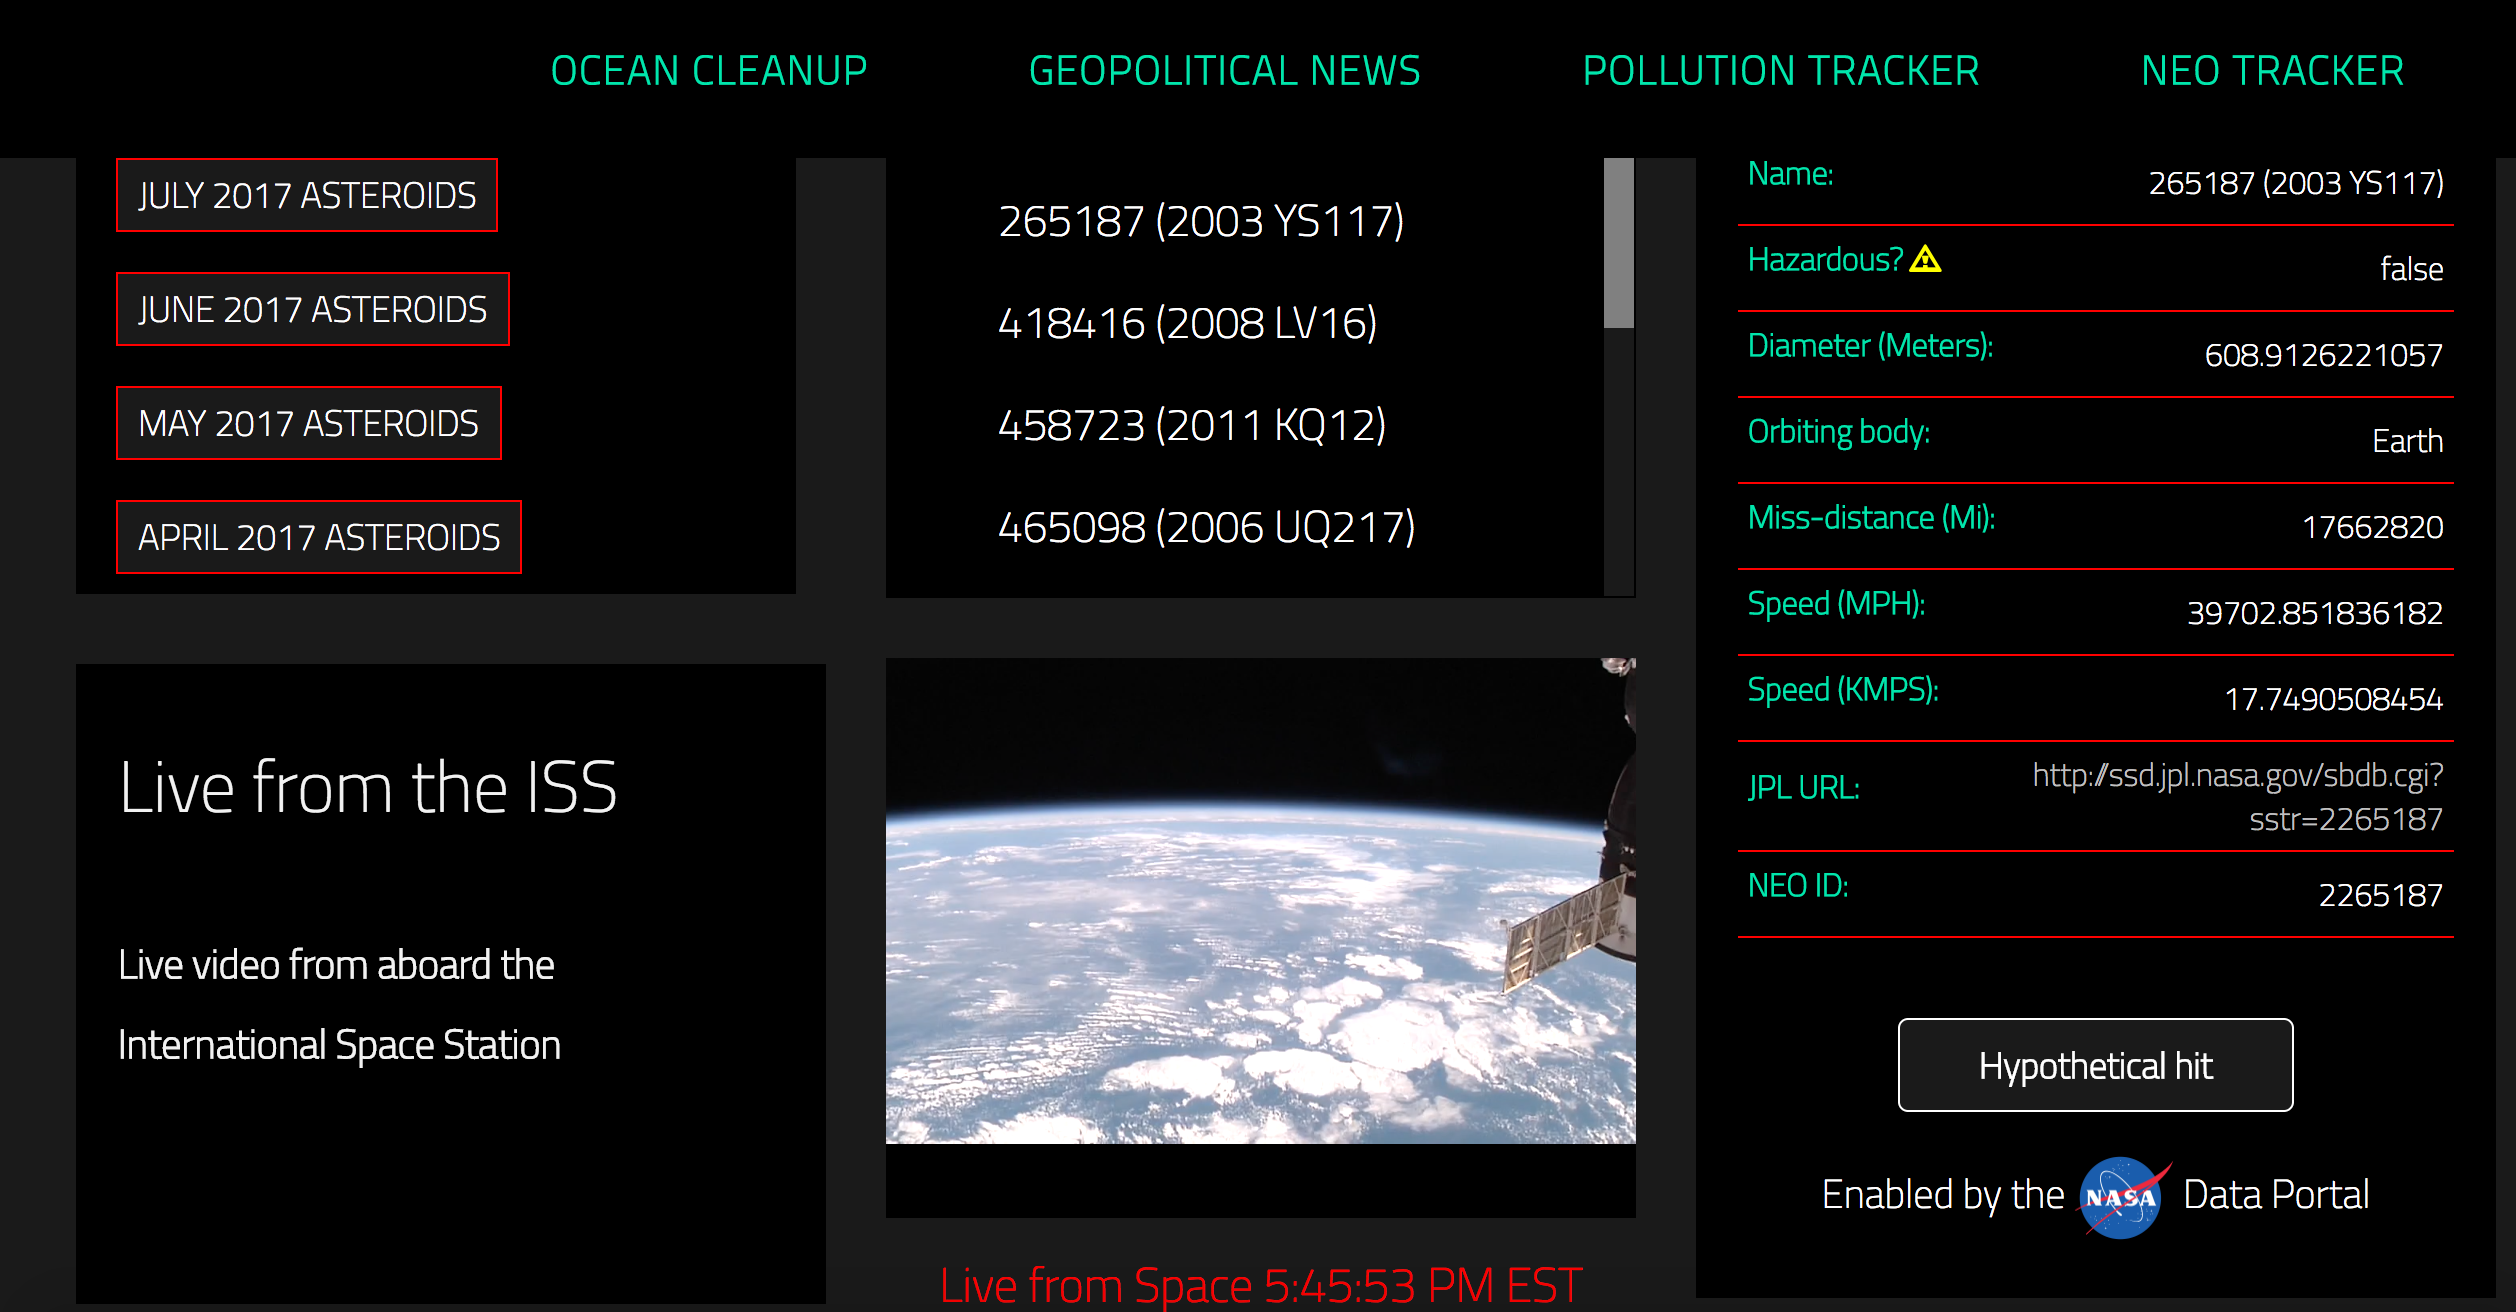
Task: Load June 2017 Asteroids
Action: (312, 309)
